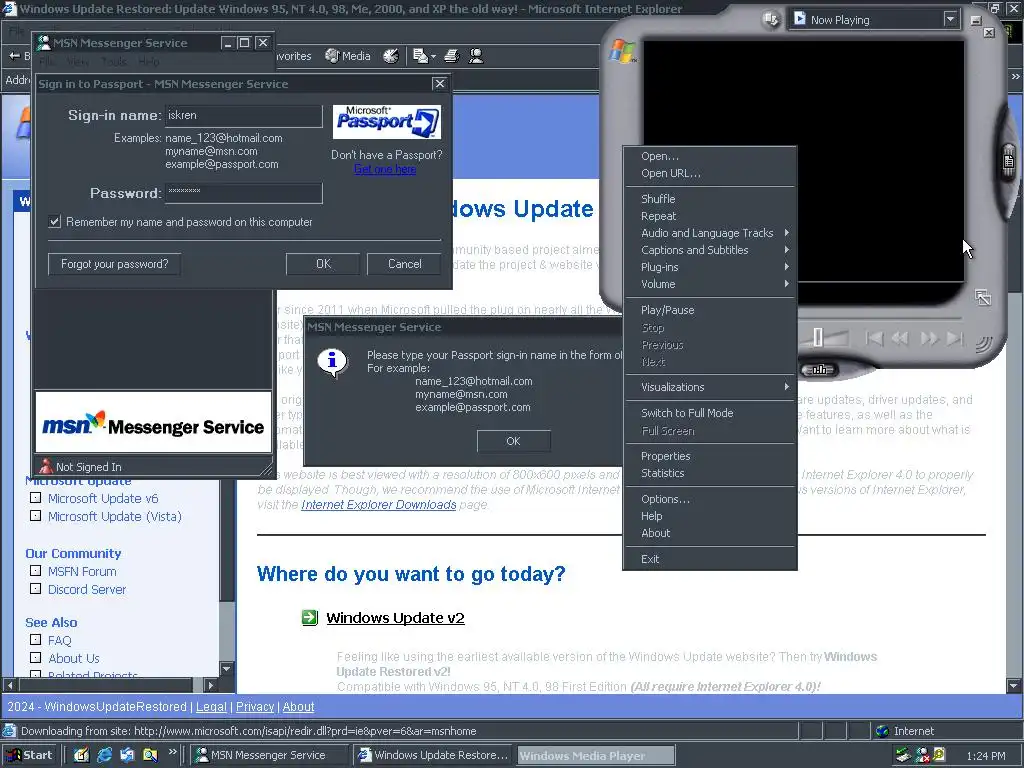Image resolution: width=1024 pixels, height=768 pixels.
Task: Expand the IE toolbar overflow chevron
Action: (1016, 76)
